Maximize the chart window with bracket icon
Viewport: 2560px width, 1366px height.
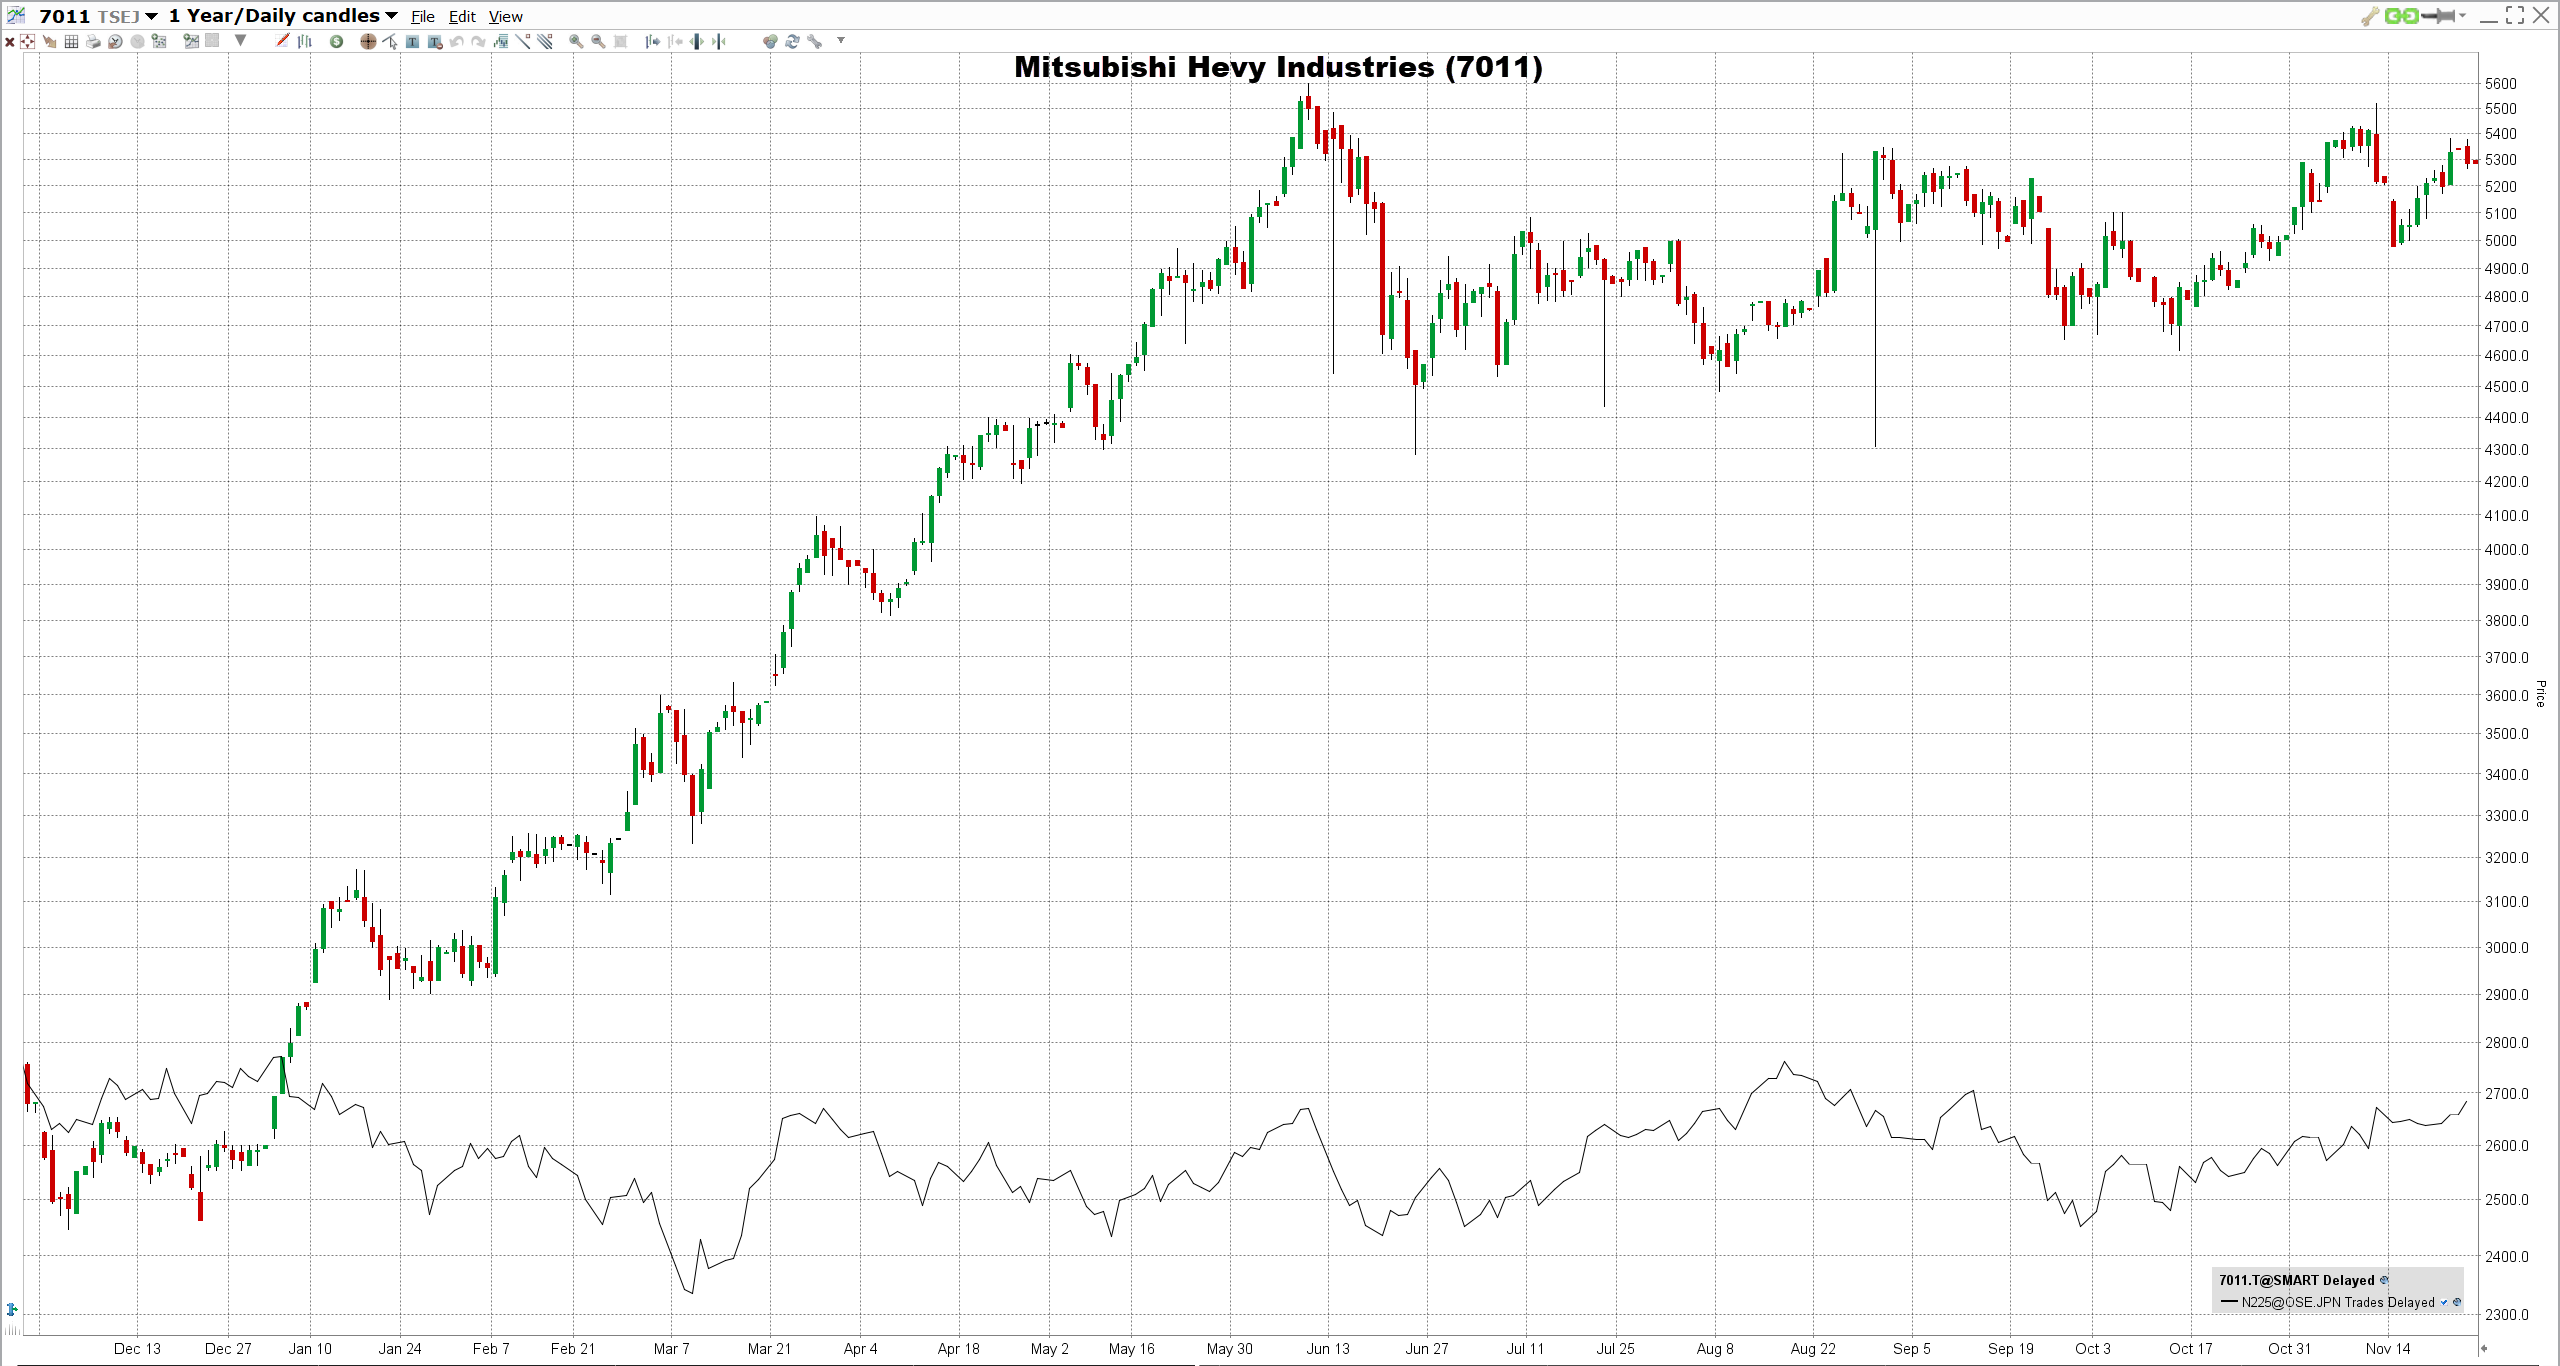pyautogui.click(x=2514, y=15)
